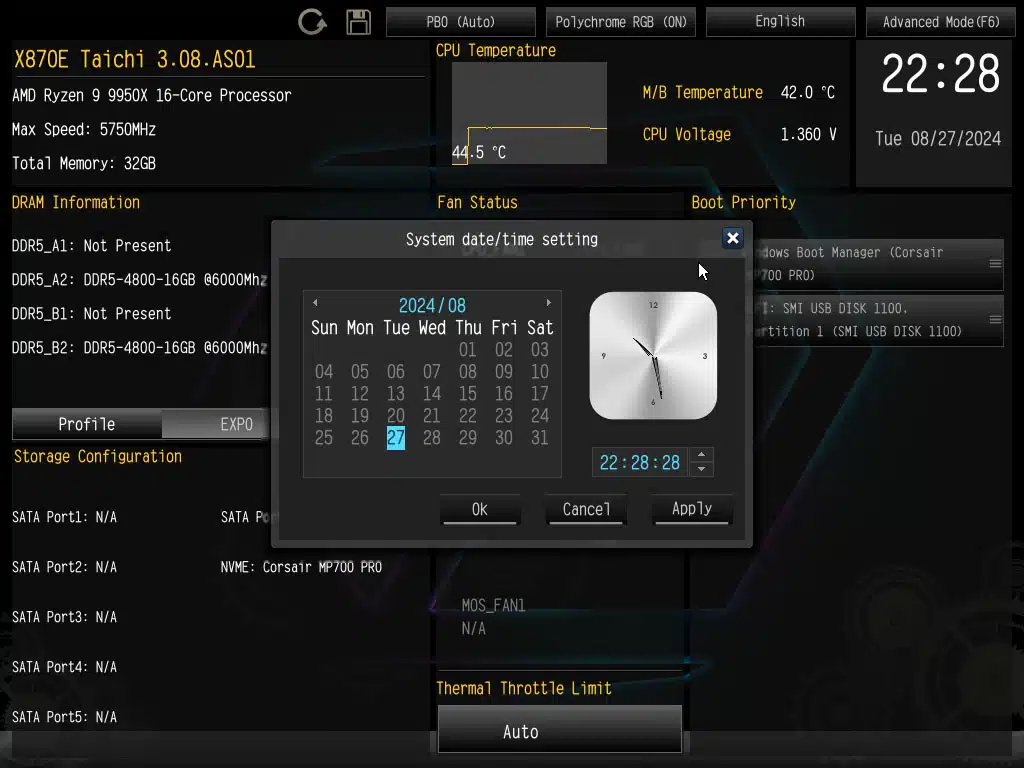
Task: Close the System date/time setting dialog
Action: coord(732,238)
